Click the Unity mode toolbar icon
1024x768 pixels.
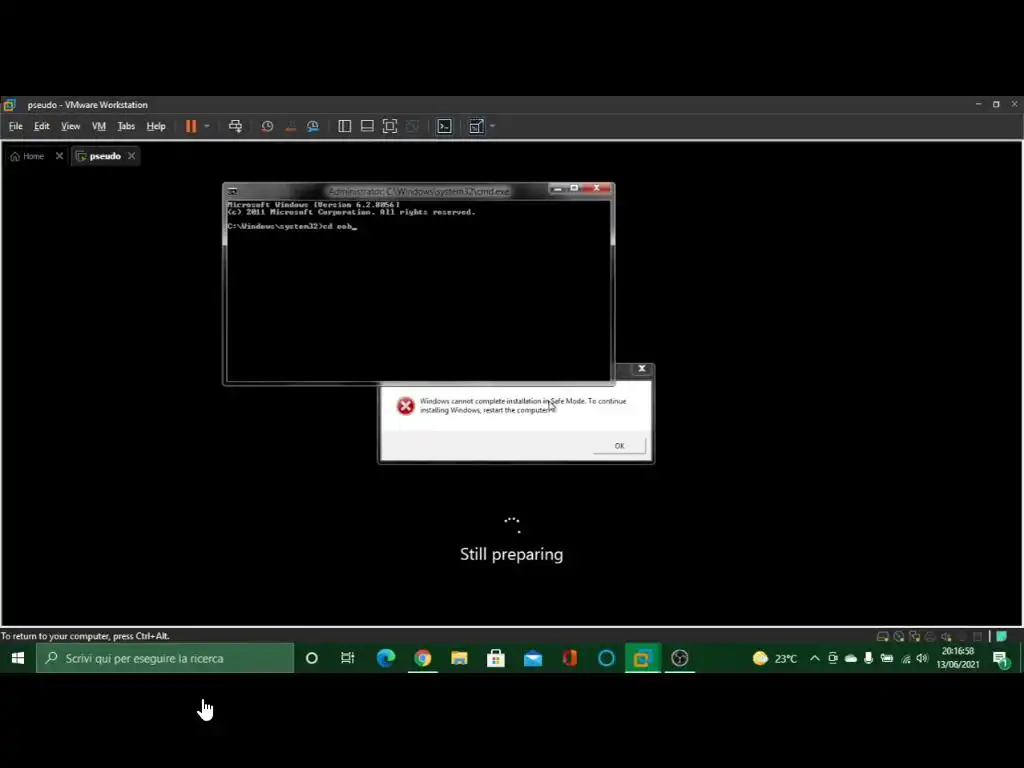412,126
